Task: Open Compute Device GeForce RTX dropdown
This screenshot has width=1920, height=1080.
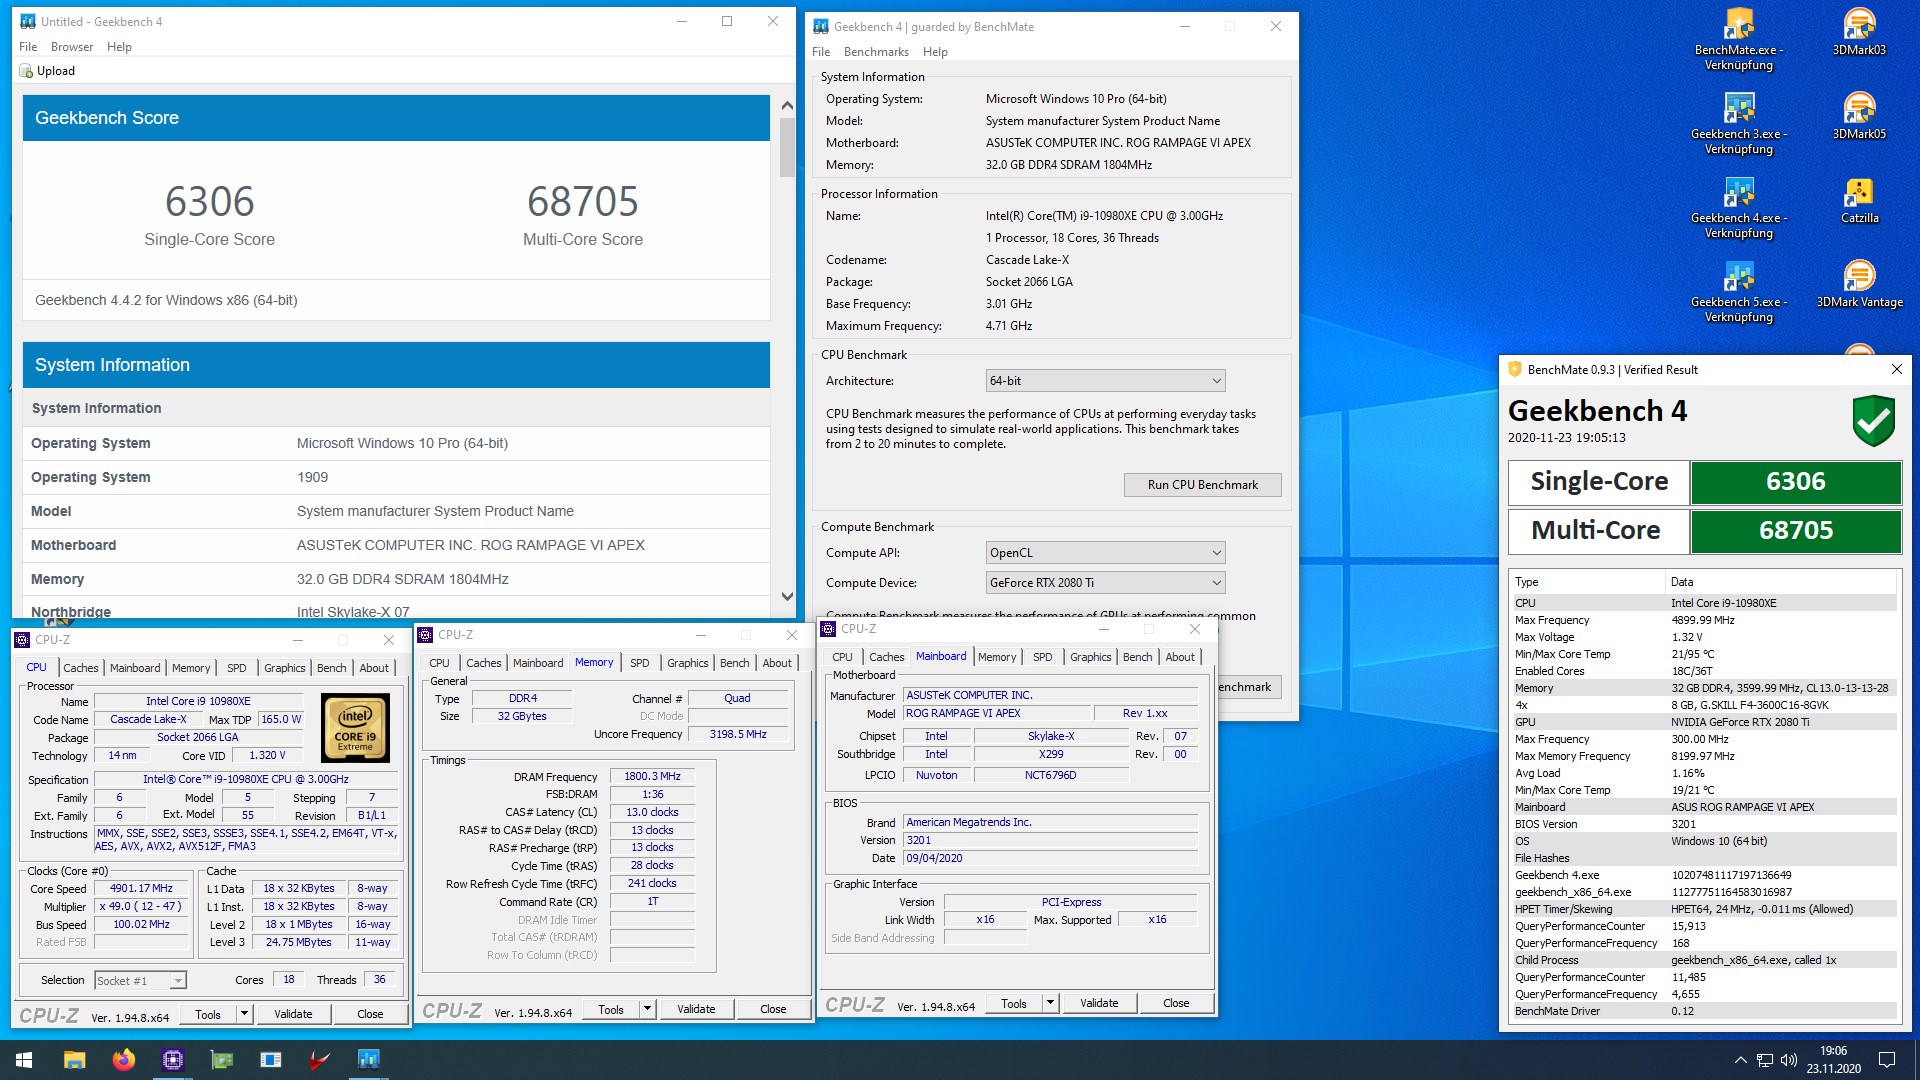Action: (1105, 583)
